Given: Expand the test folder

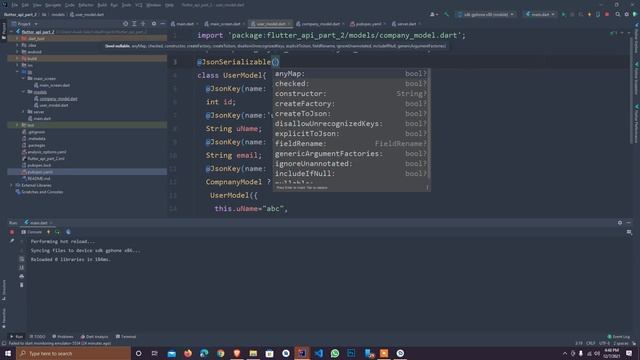Looking at the screenshot, I should (17, 125).
